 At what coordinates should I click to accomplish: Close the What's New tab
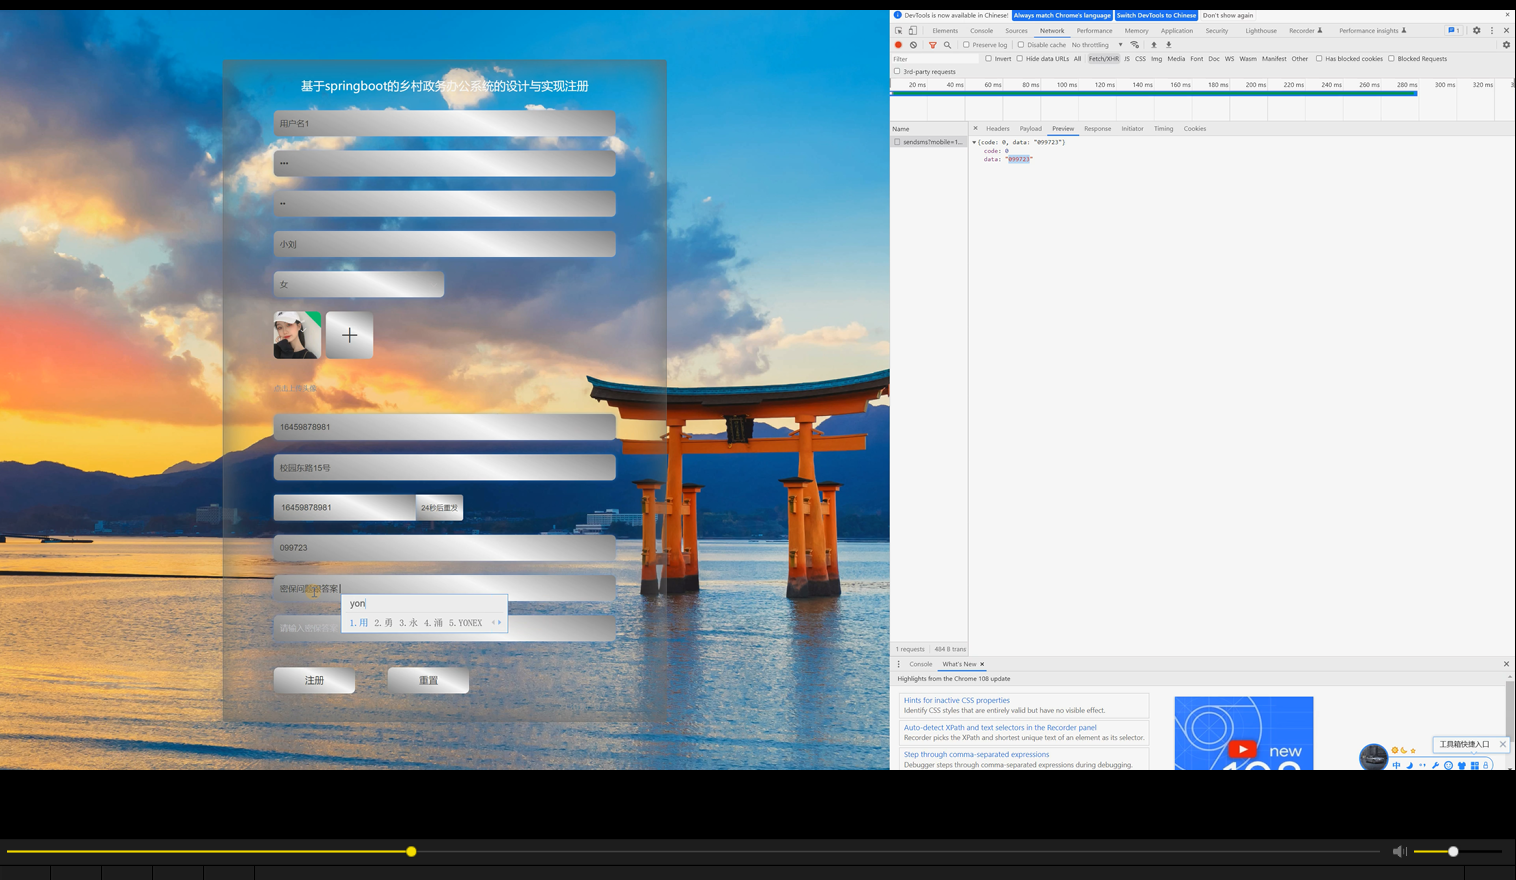pyautogui.click(x=982, y=664)
